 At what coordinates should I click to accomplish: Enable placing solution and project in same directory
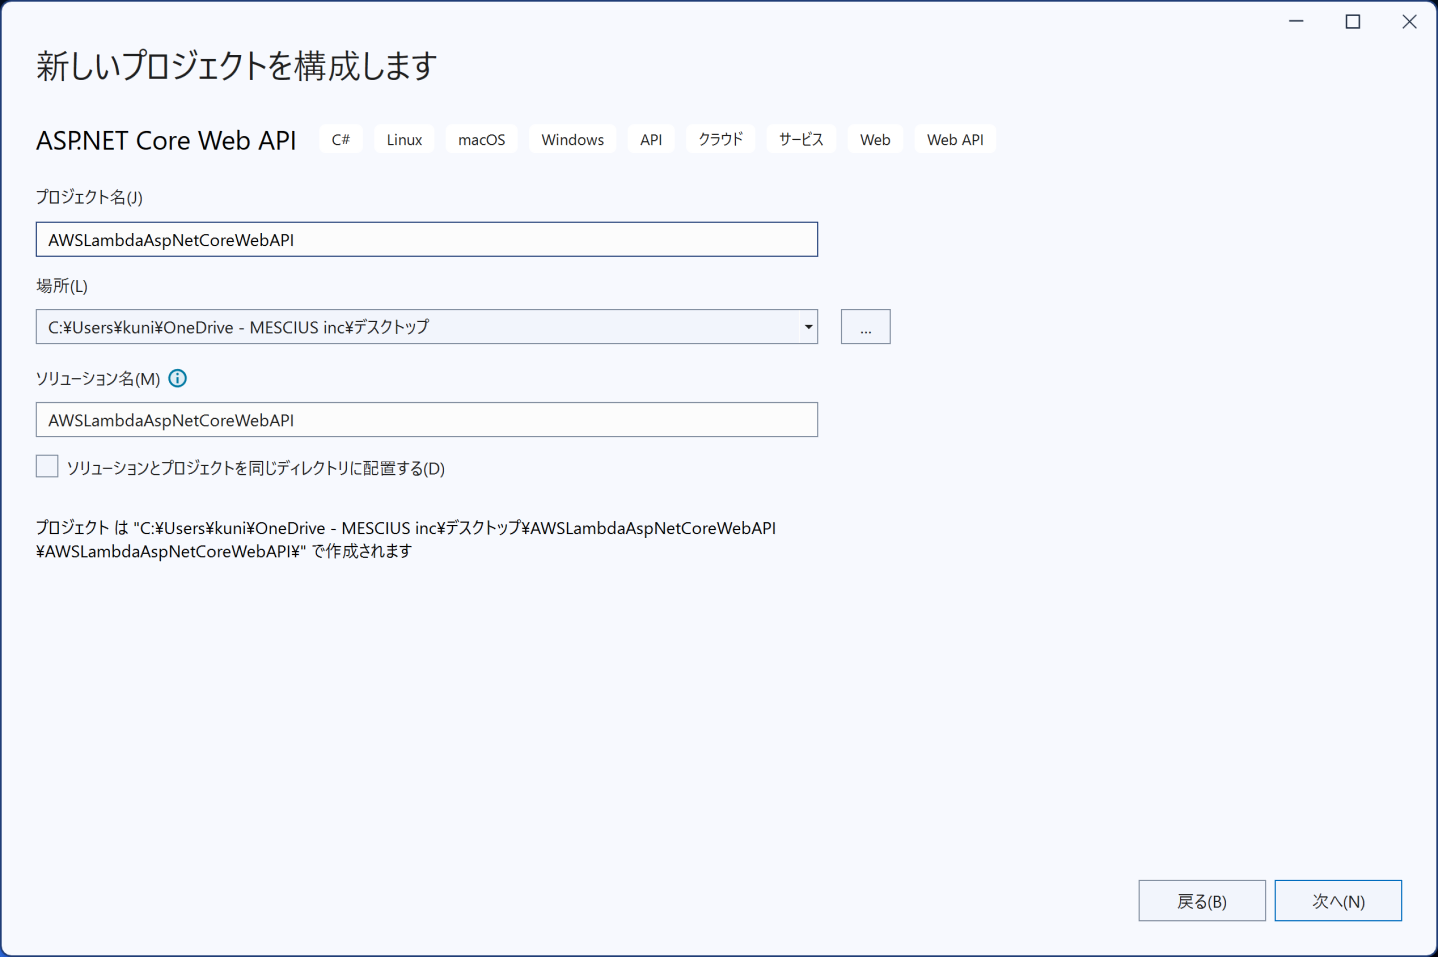(x=47, y=466)
